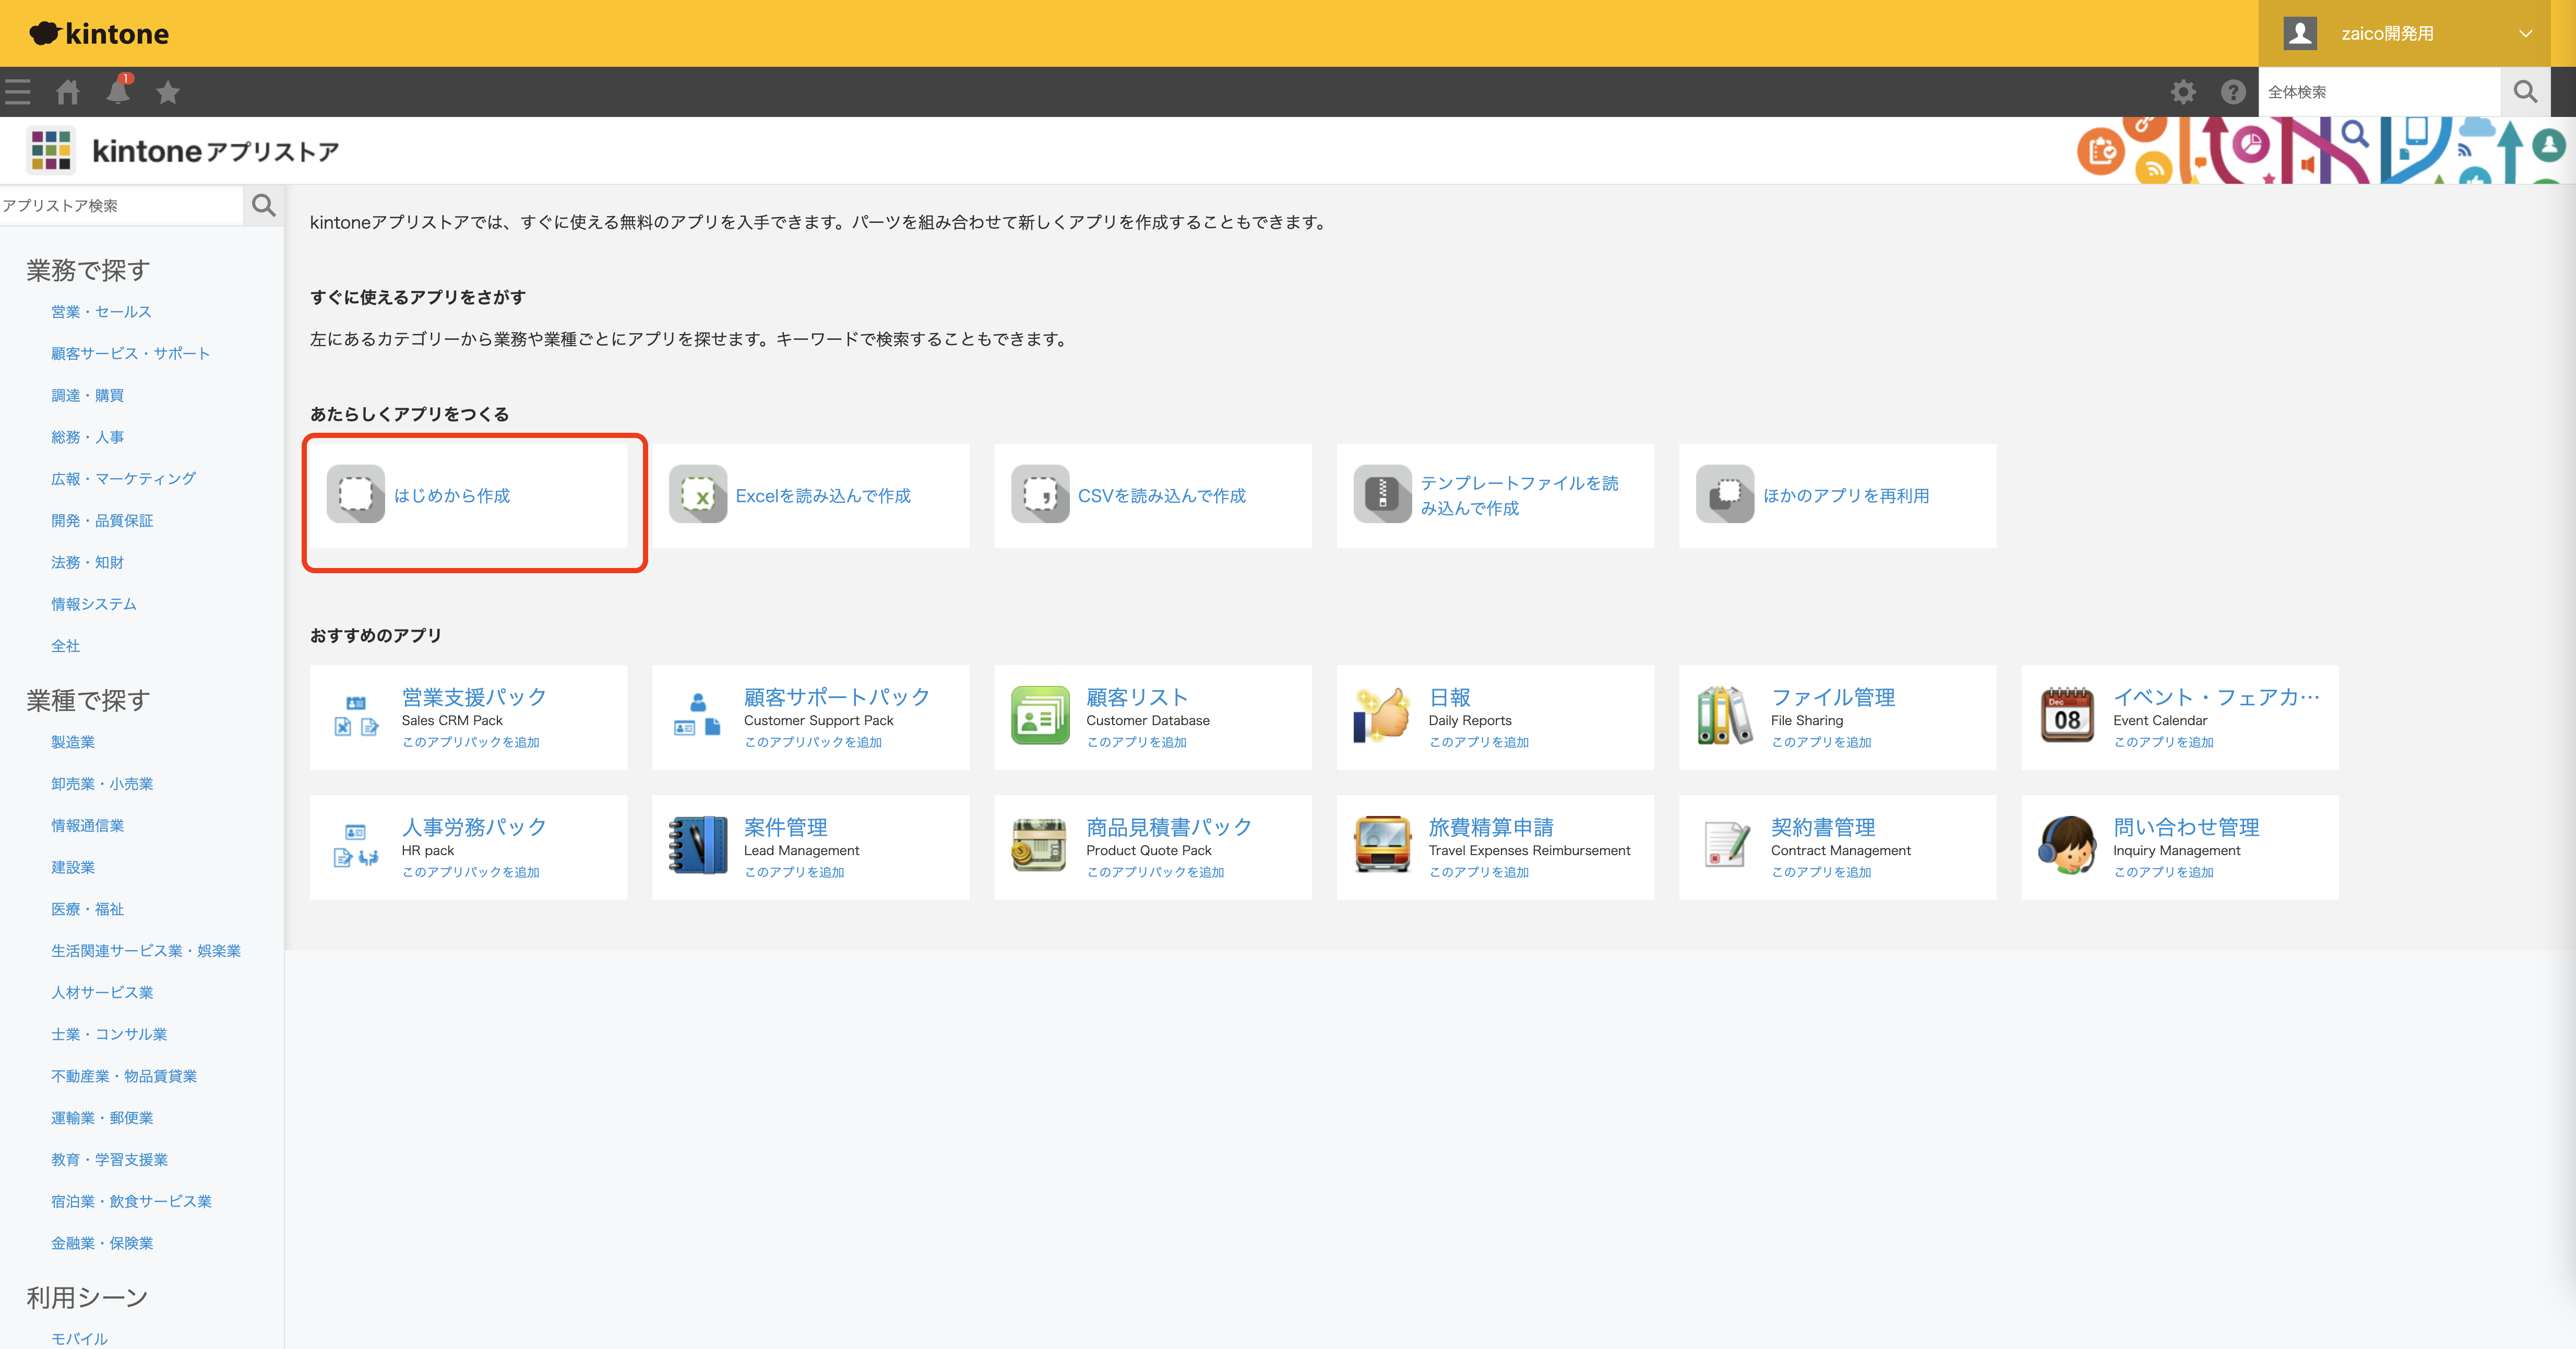Select 法務・知財 category
This screenshot has height=1349, width=2576.
87,563
